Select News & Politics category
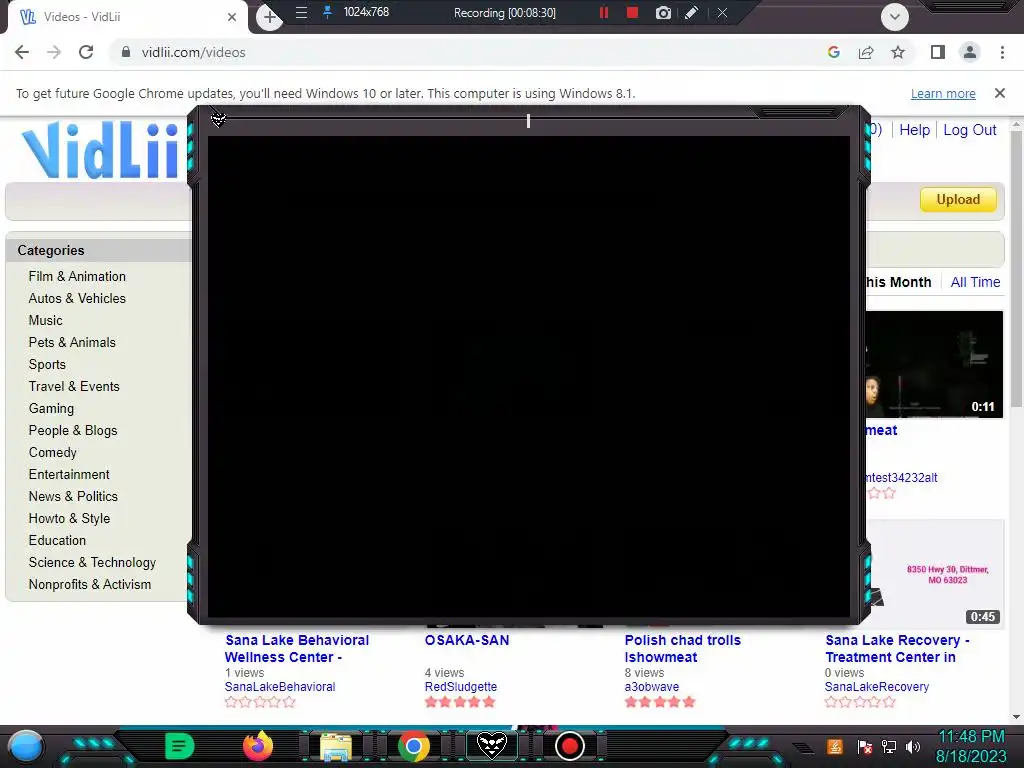The width and height of the screenshot is (1024, 768). (x=73, y=496)
